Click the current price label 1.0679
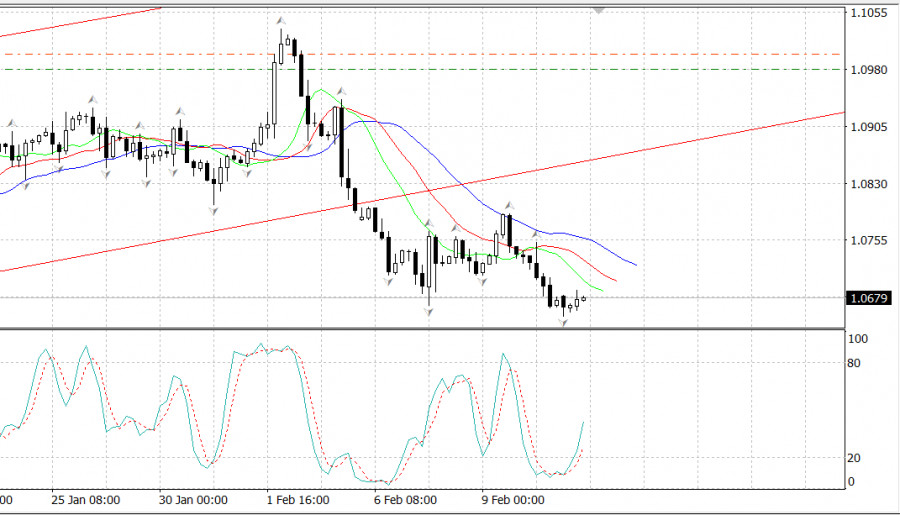The height and width of the screenshot is (515, 900). point(869,298)
